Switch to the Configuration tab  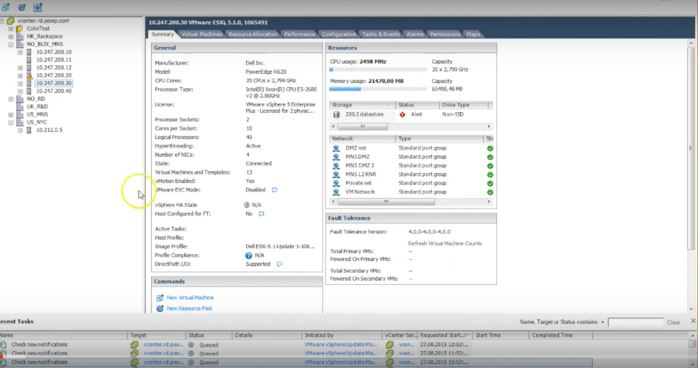338,34
